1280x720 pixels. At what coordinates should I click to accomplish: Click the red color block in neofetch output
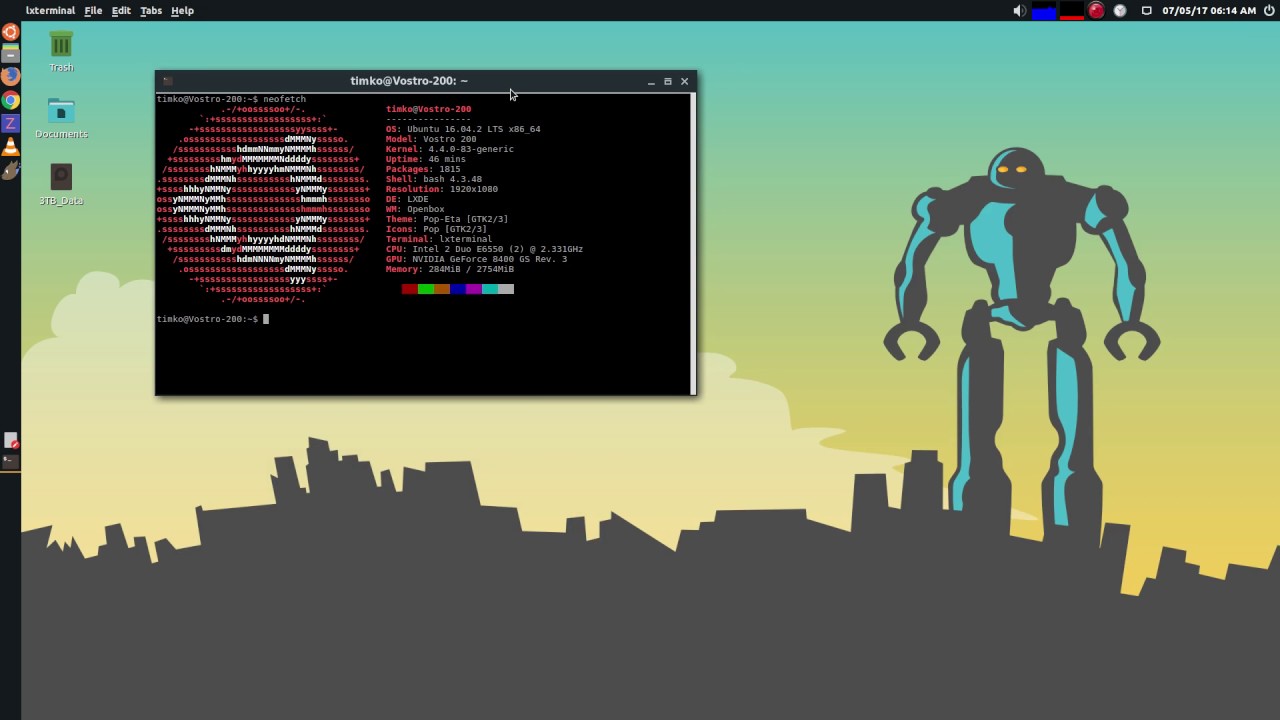click(409, 289)
